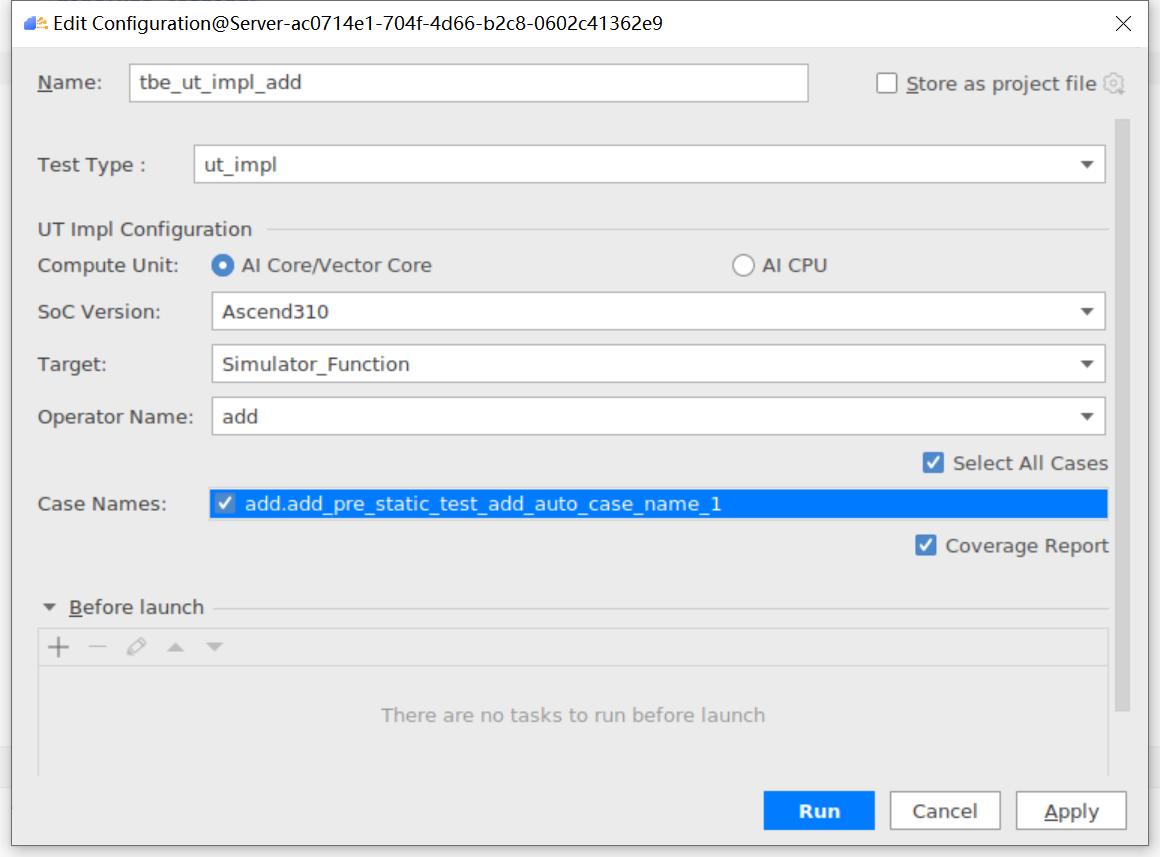
Task: Select AI CPU compute unit
Action: pos(743,265)
